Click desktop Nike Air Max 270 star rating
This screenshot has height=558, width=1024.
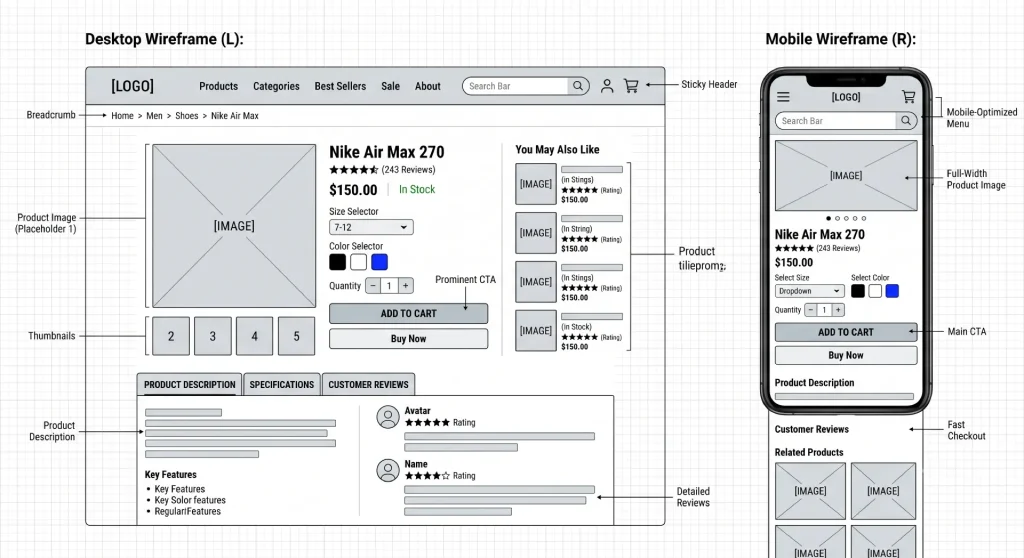[353, 170]
